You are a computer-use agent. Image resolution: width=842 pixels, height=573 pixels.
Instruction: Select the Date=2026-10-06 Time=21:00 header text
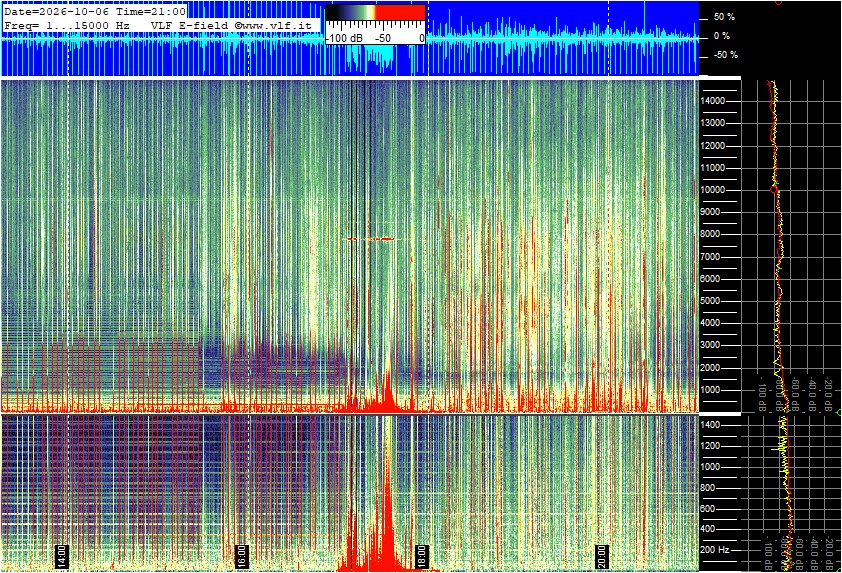[x=95, y=11]
